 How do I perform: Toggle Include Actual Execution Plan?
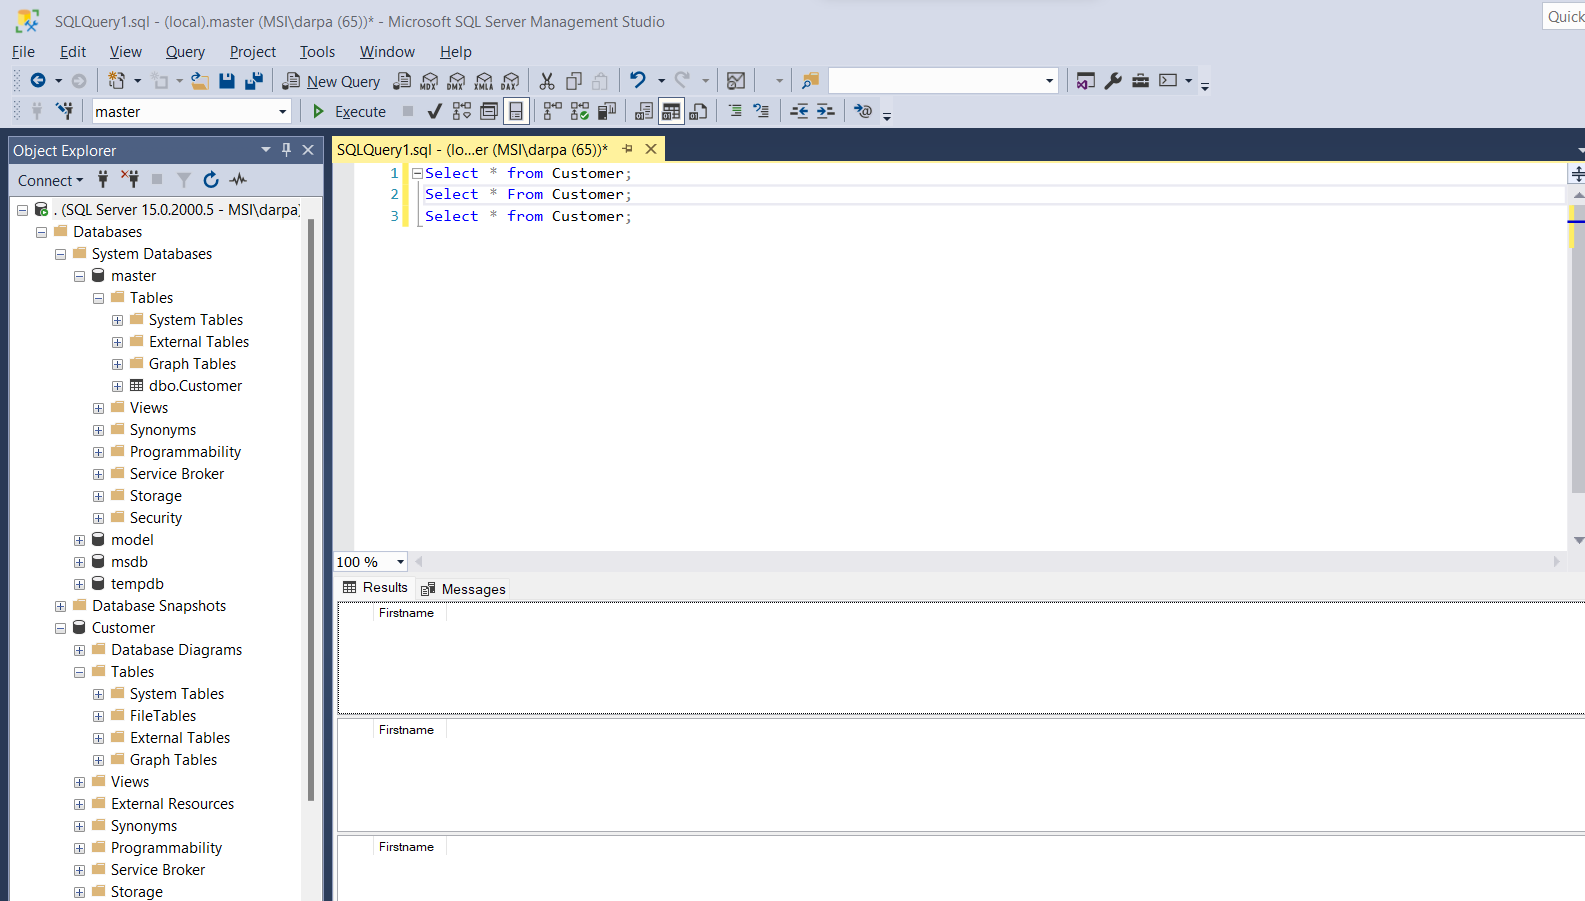pos(552,111)
